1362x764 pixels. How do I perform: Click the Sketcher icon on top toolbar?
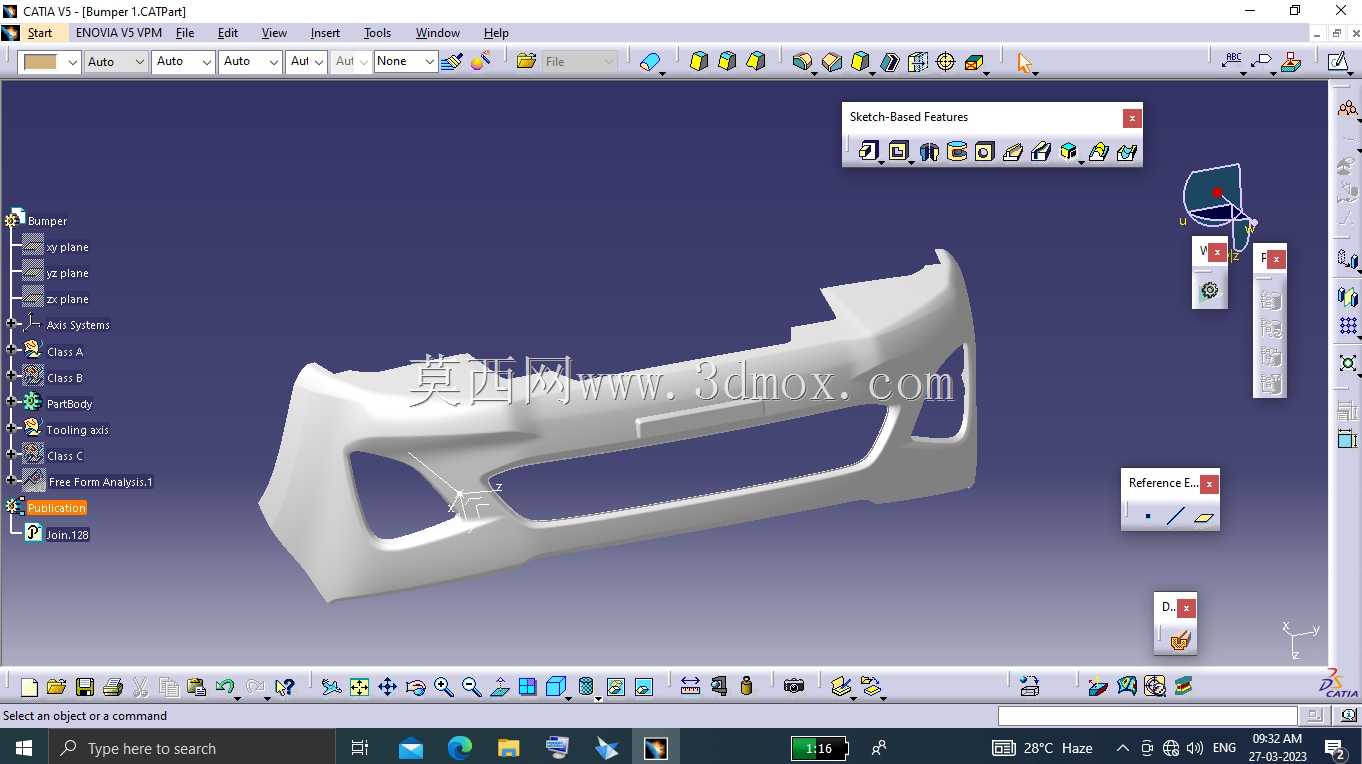[x=1338, y=62]
